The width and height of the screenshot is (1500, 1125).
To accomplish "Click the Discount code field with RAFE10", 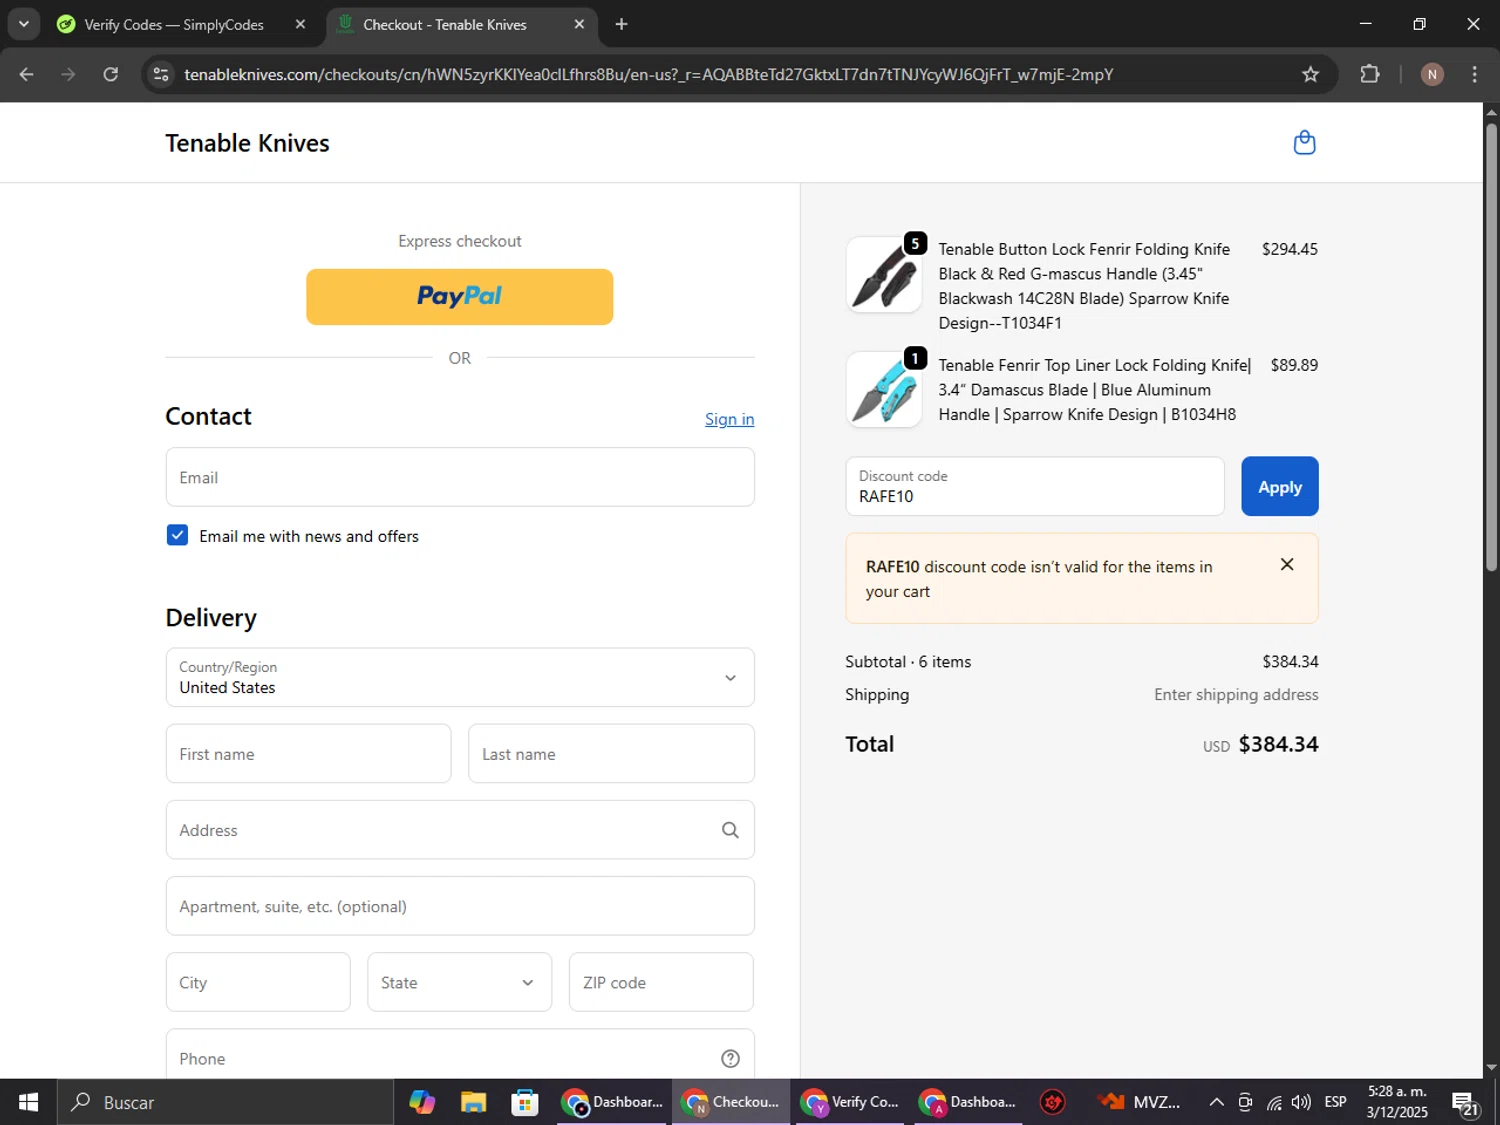I will [x=1035, y=486].
